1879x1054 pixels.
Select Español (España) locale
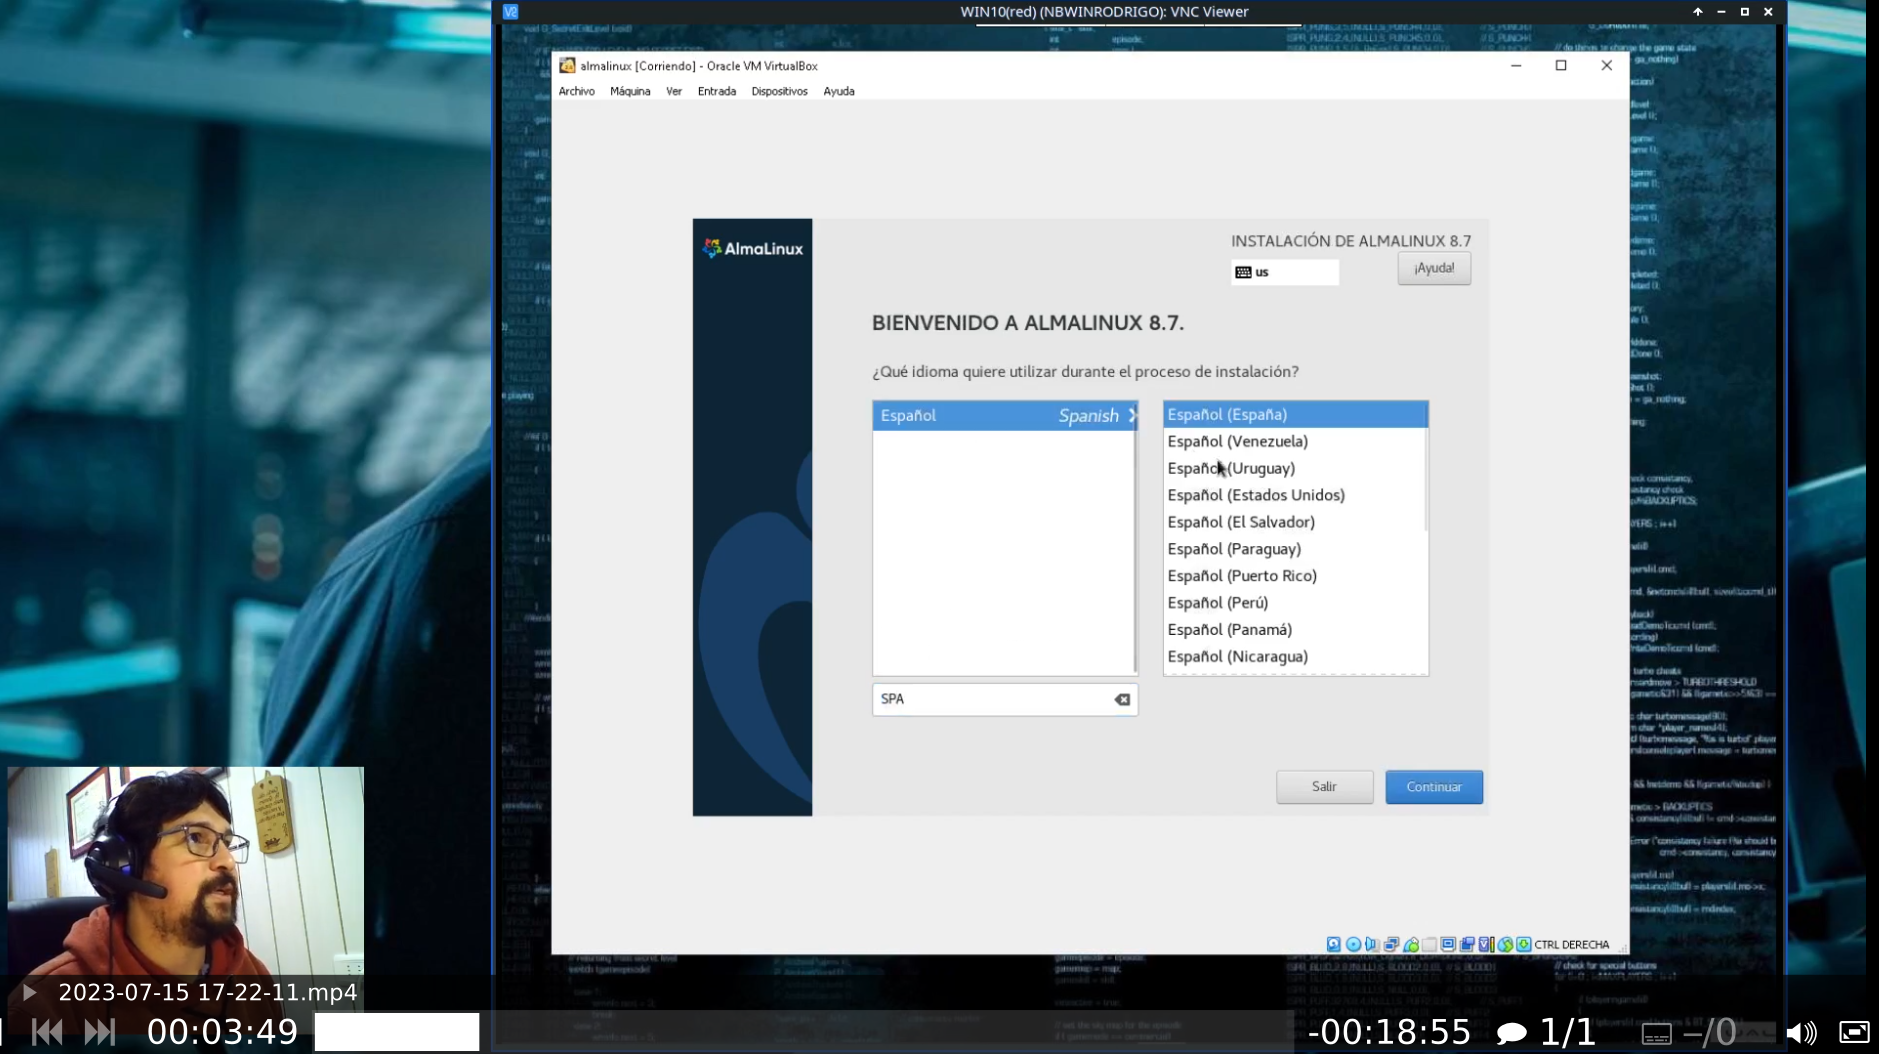pyautogui.click(x=1295, y=414)
